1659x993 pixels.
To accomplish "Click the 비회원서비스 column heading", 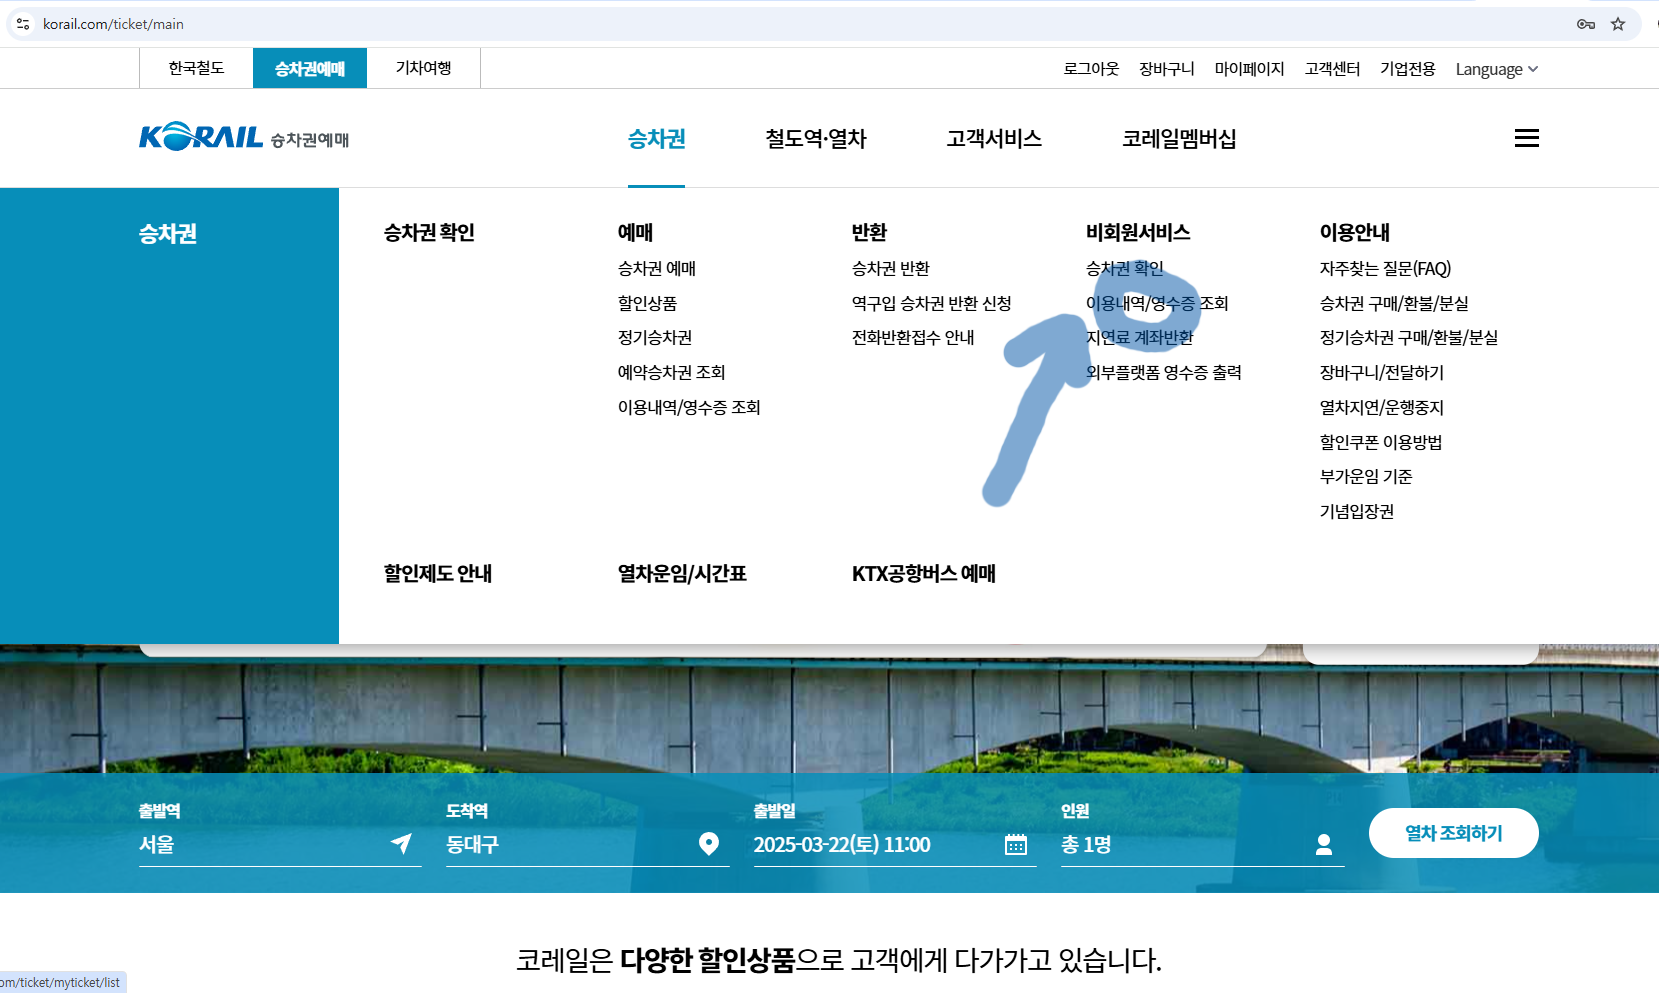I will click(1138, 232).
